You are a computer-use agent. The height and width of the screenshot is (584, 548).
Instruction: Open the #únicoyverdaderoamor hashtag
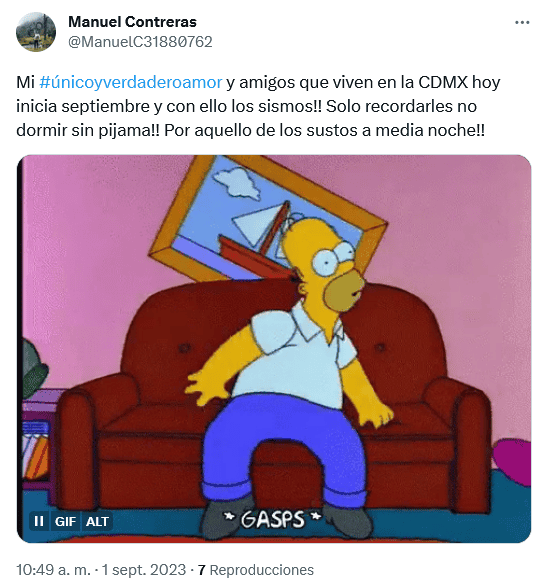pos(131,82)
